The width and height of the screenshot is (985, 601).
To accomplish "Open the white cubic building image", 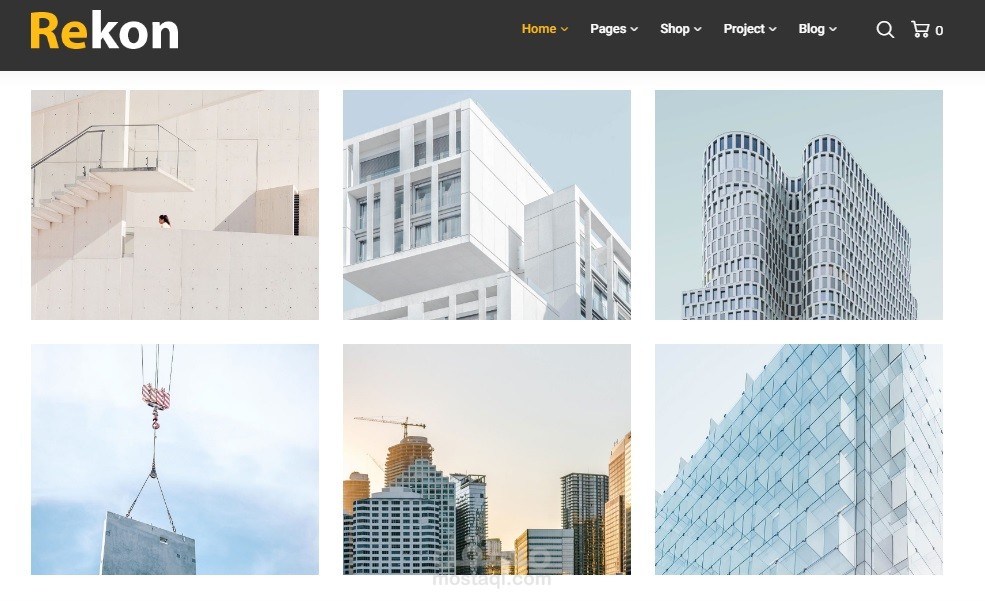I will click(x=487, y=205).
